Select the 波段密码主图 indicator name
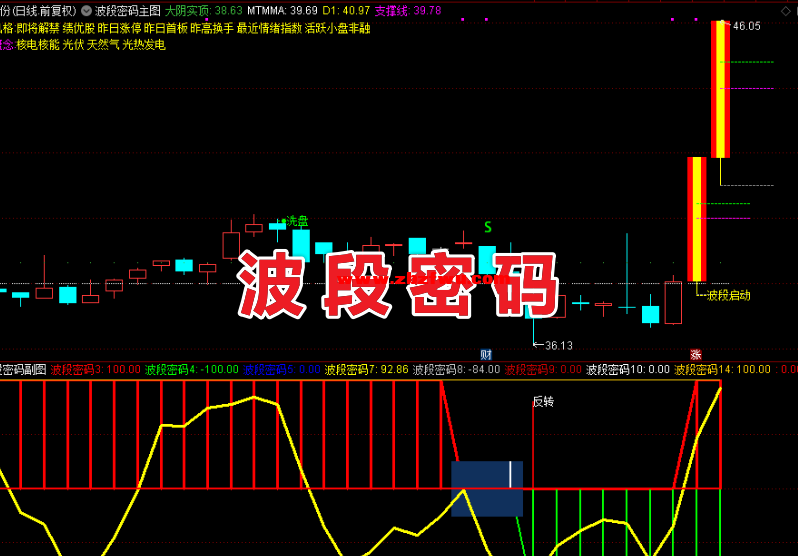This screenshot has height=556, width=798. click(128, 10)
